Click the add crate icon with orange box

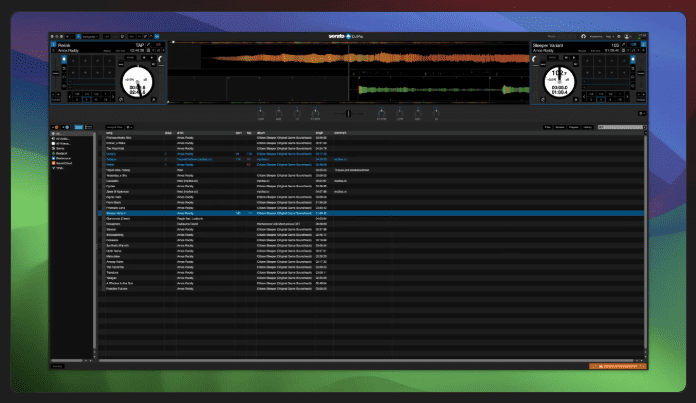[x=56, y=127]
